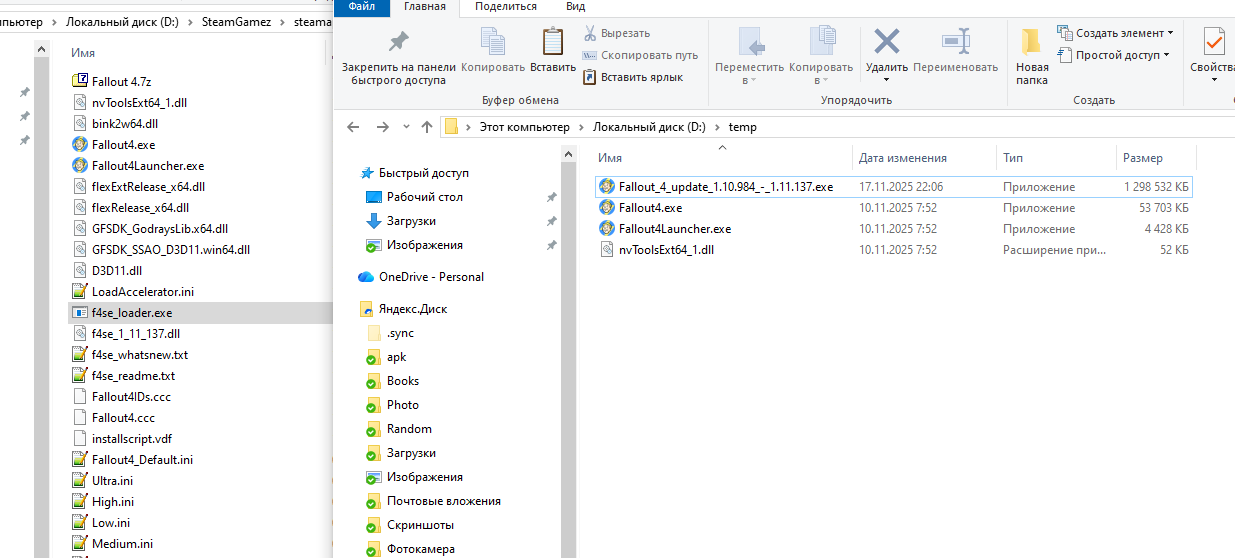Go back with the left arrow

pyautogui.click(x=353, y=127)
